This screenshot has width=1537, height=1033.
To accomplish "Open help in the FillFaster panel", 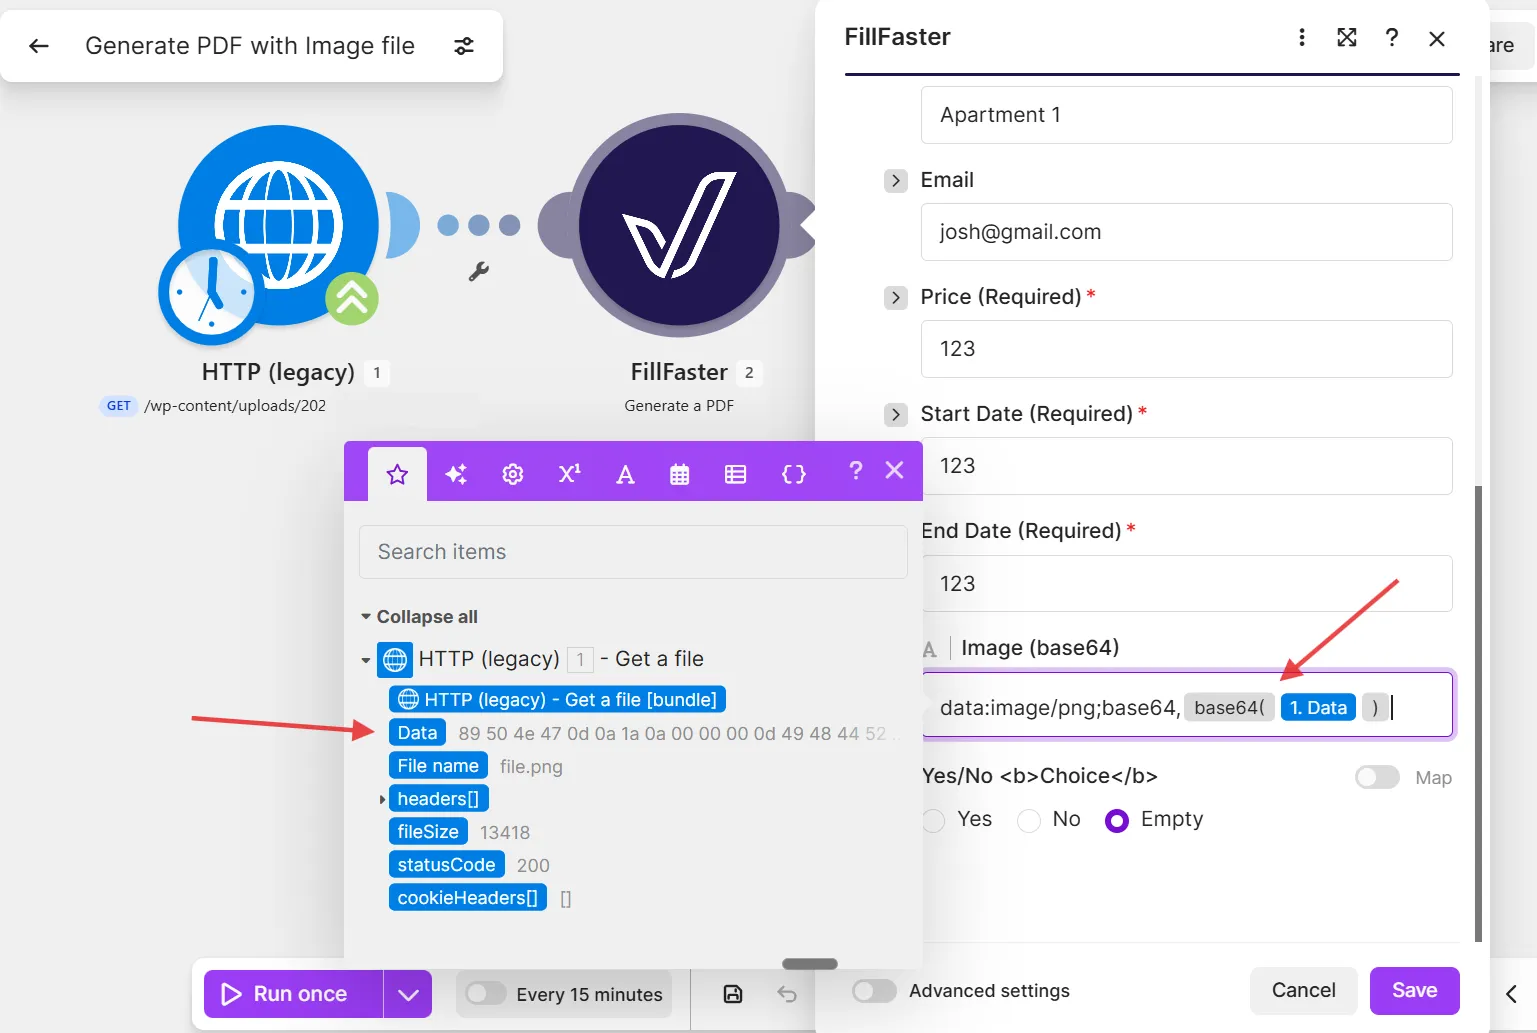I will tap(1392, 37).
